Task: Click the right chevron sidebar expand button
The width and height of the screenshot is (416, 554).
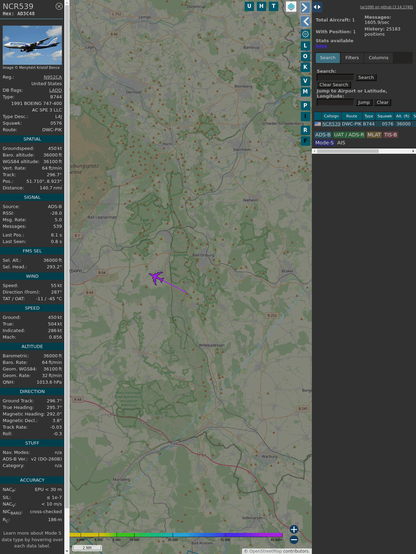Action: (305, 7)
